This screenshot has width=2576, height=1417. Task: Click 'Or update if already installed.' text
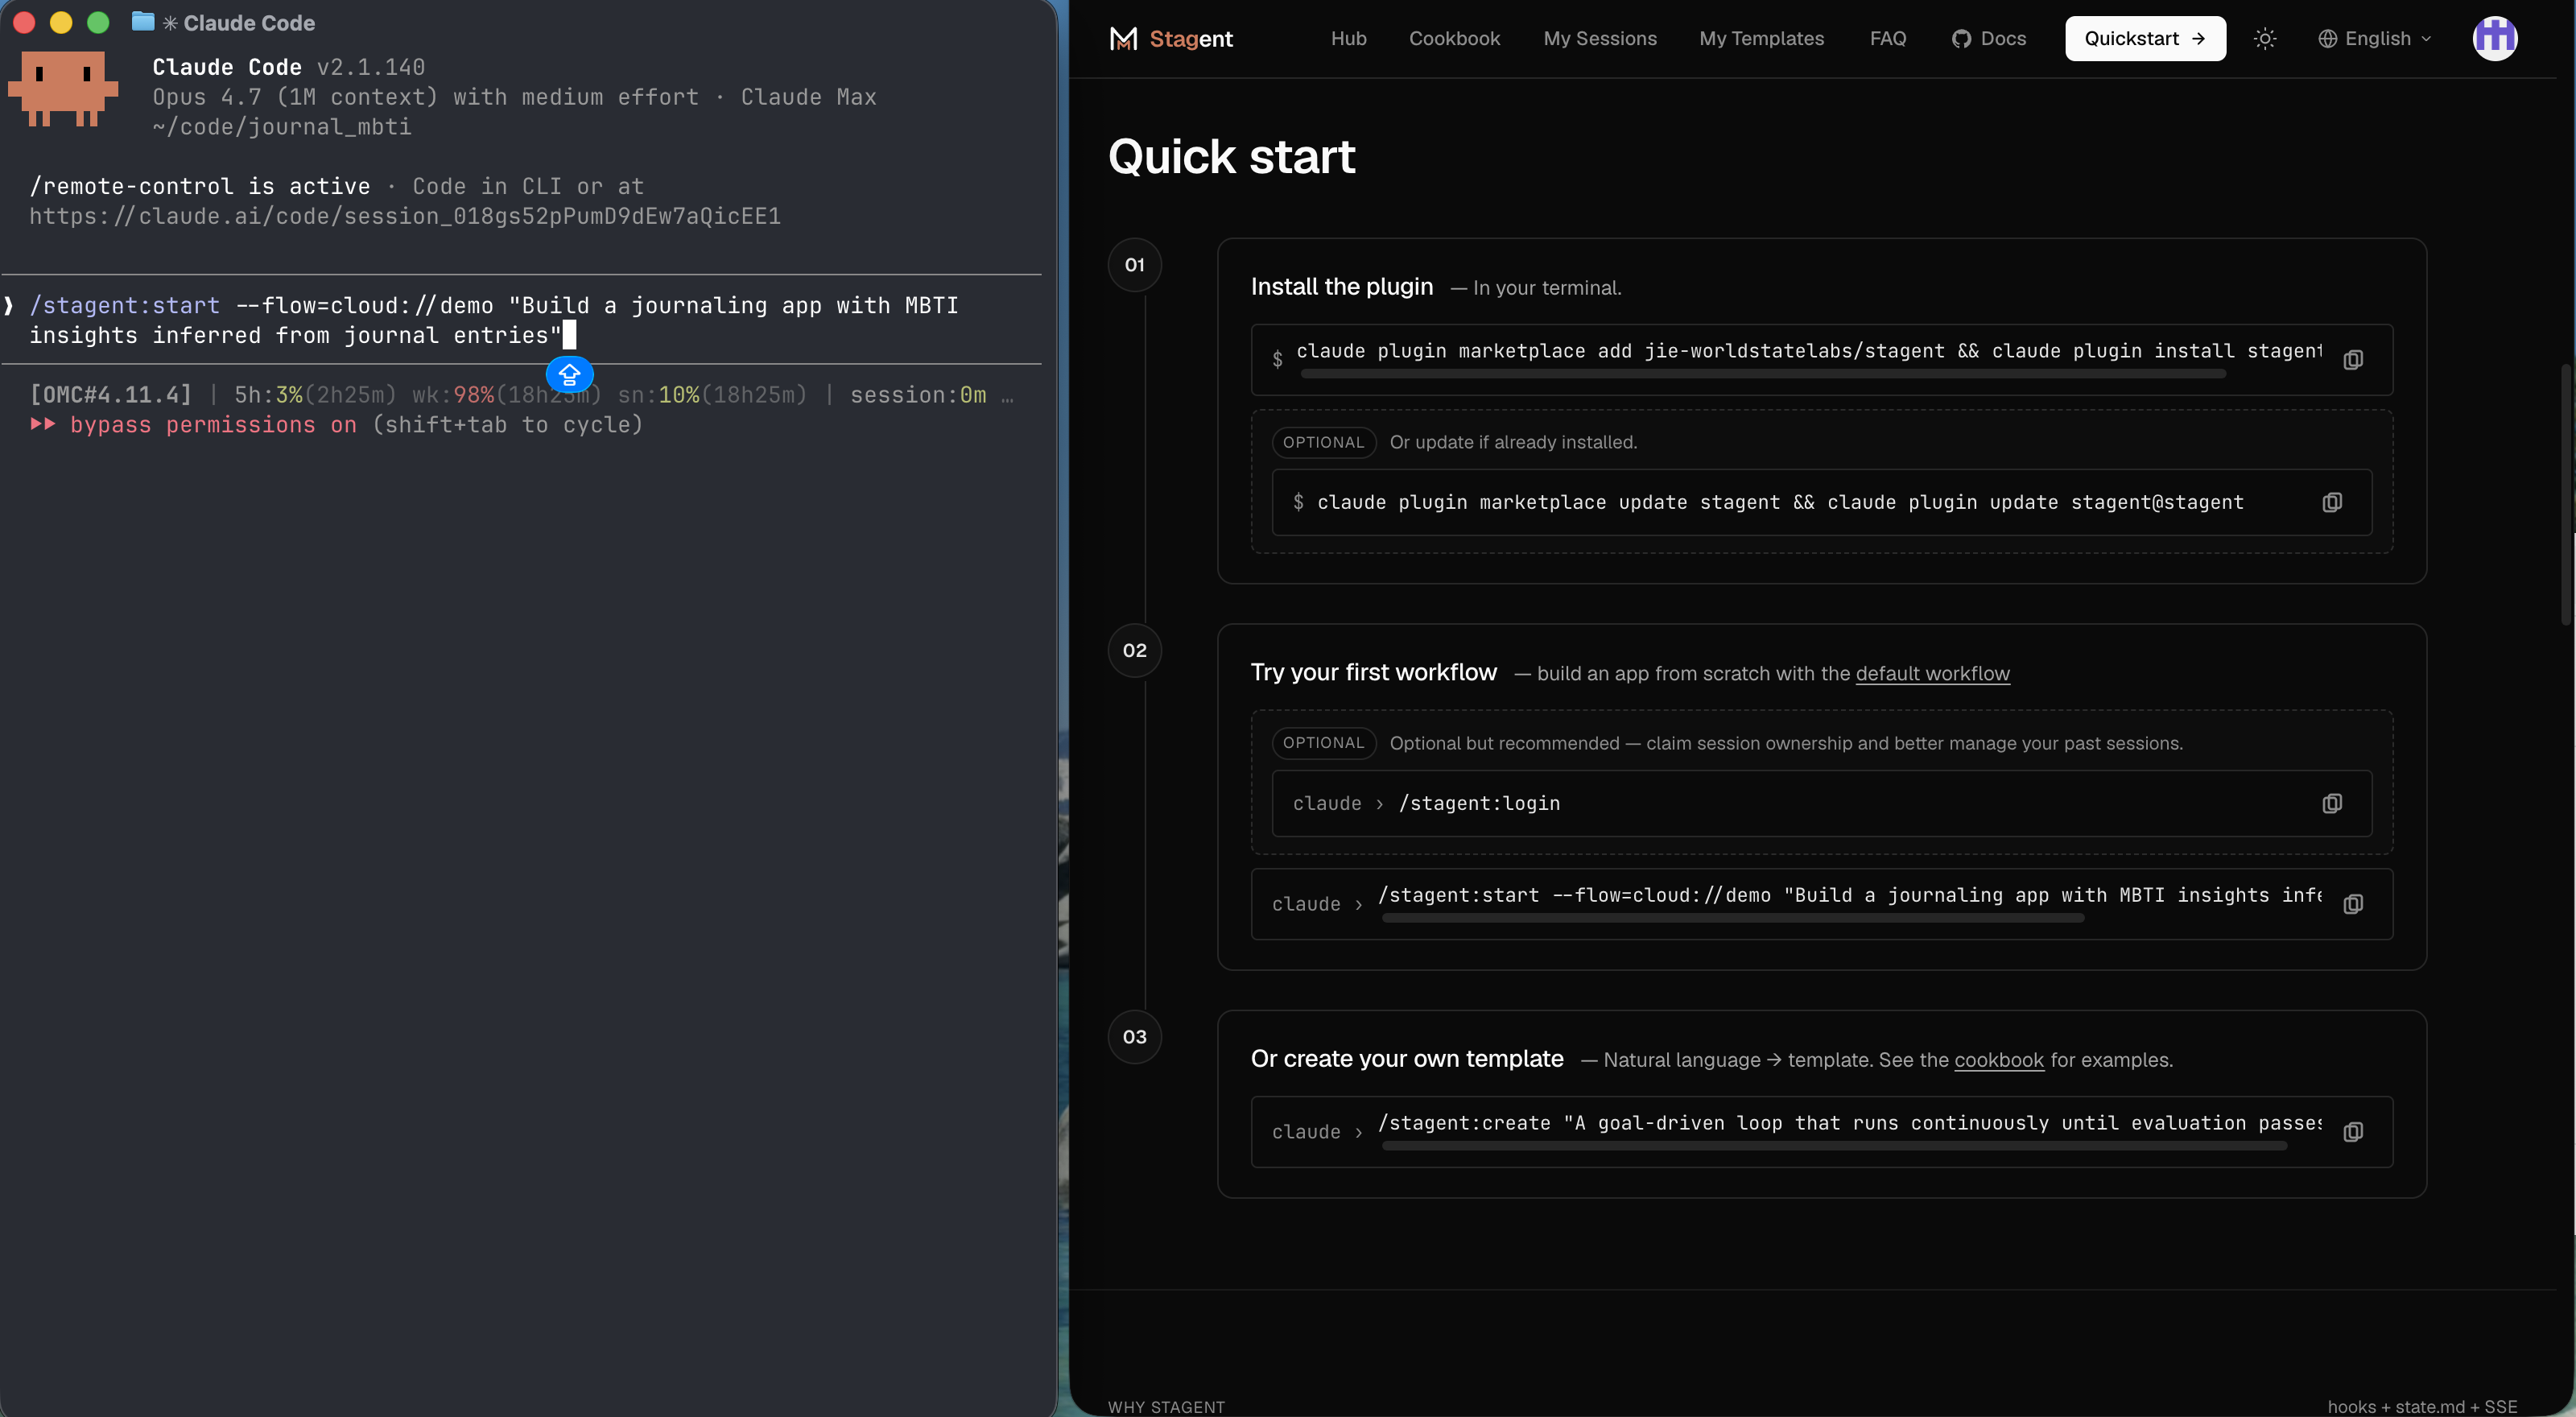pos(1513,442)
